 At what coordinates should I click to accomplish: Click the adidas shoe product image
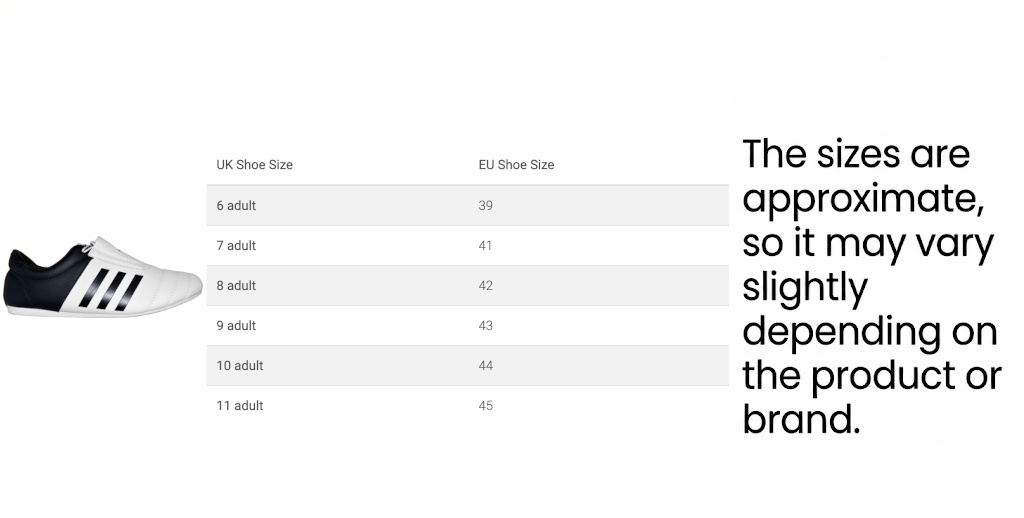click(103, 277)
